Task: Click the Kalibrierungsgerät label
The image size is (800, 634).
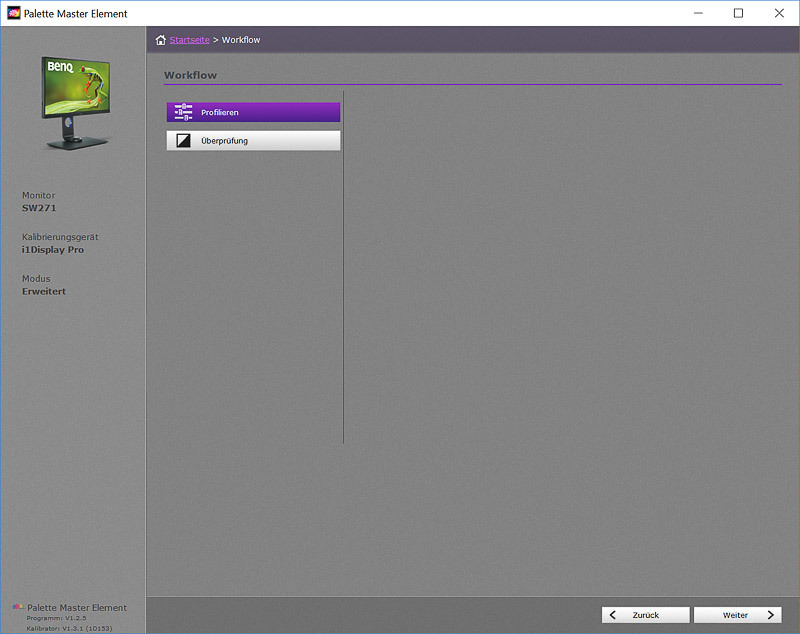Action: tap(60, 237)
